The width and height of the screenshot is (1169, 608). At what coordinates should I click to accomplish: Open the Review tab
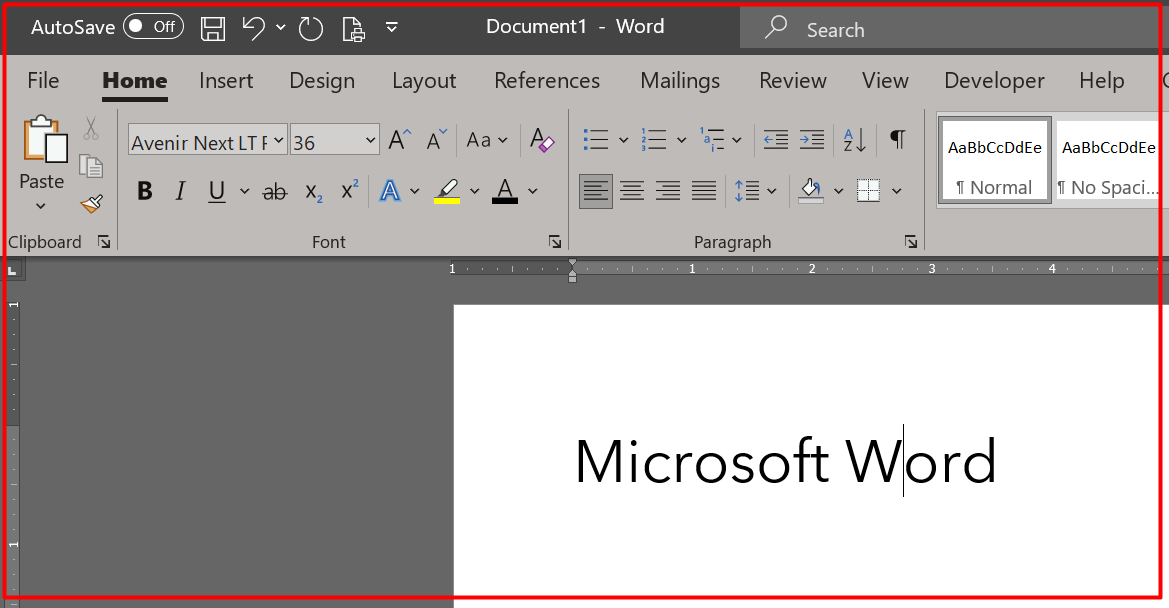pyautogui.click(x=793, y=80)
